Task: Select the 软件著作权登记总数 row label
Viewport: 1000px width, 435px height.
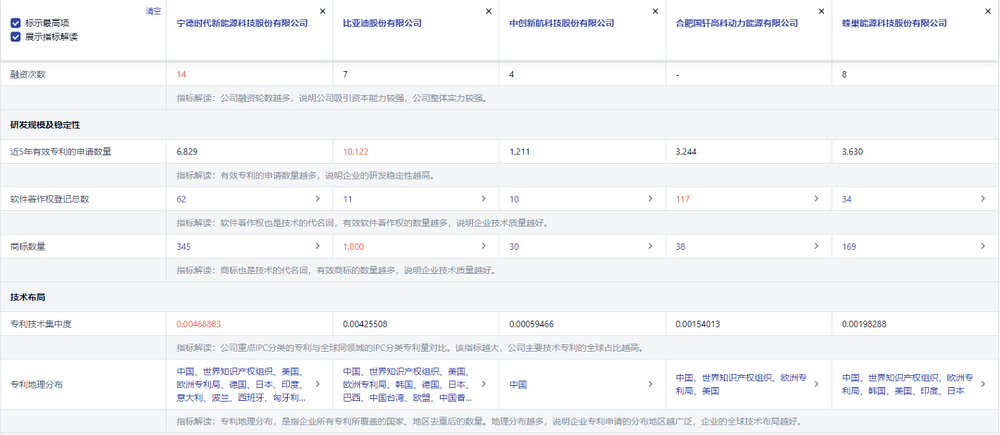Action: tap(50, 199)
